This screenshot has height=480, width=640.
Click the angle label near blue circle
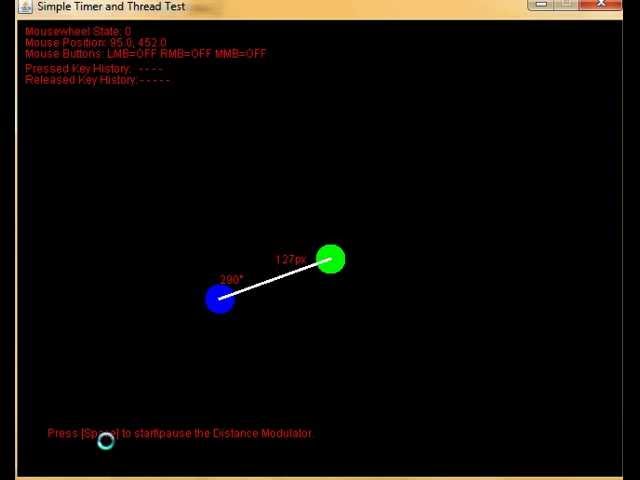(x=231, y=279)
